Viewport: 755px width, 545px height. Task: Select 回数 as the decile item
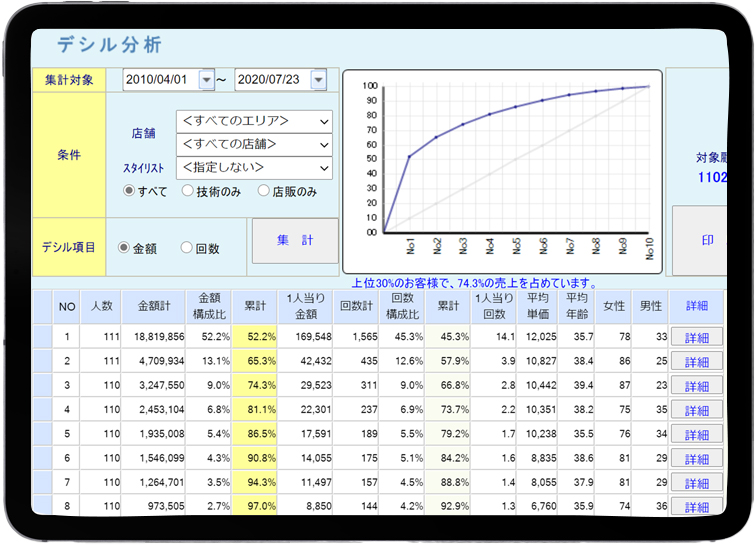click(x=186, y=248)
